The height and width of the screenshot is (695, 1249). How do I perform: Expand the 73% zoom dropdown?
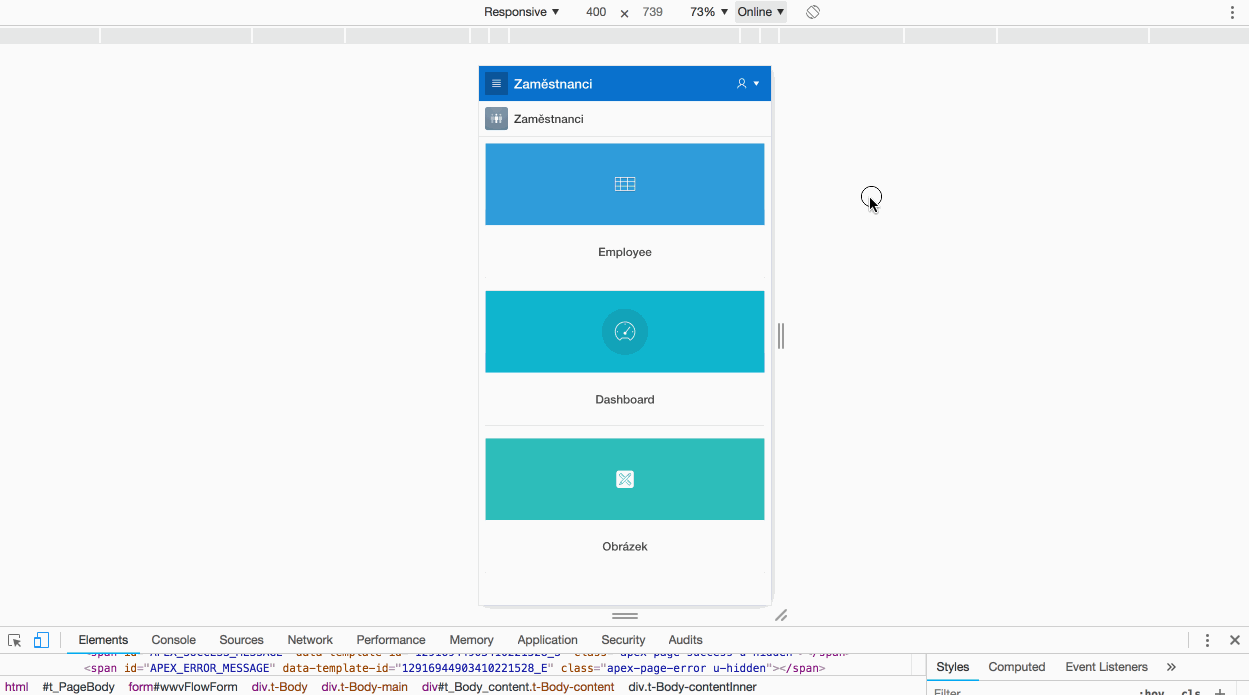coord(708,12)
